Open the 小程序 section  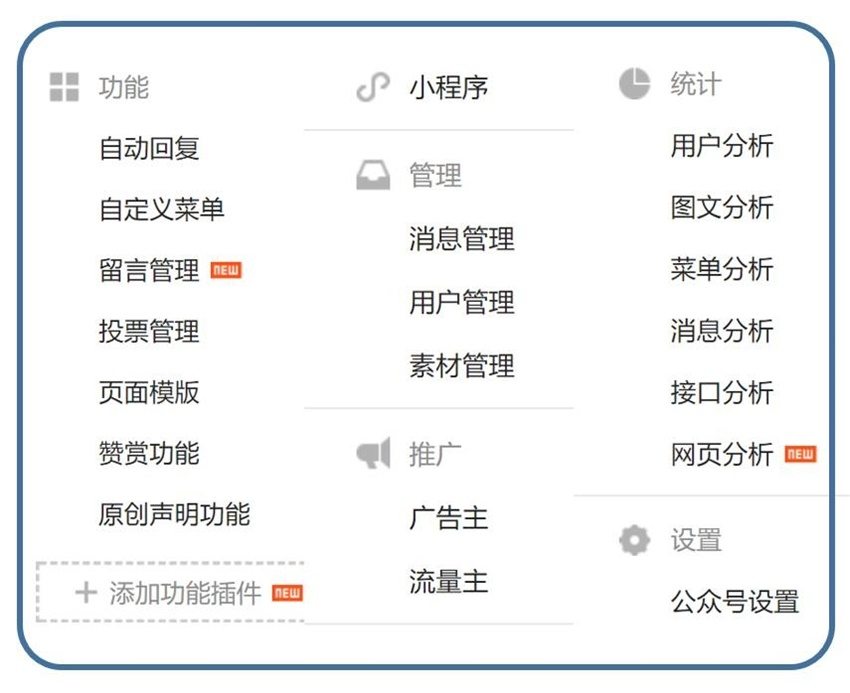[449, 88]
